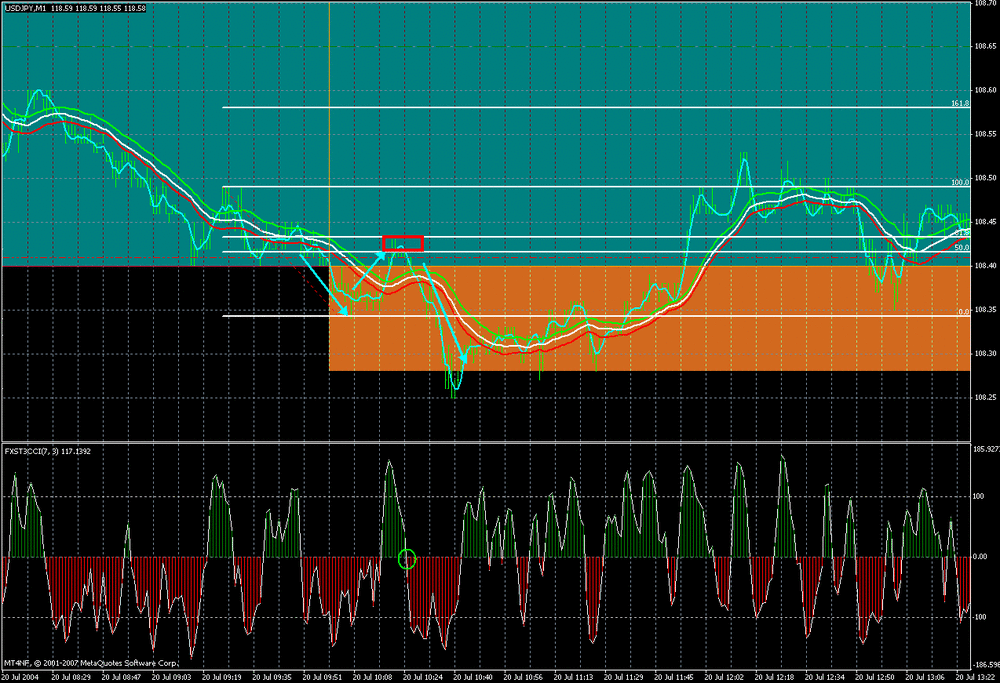Click the 20 Jul 11:45 time label
Viewport: 1000px width, 683px height.
[x=674, y=677]
